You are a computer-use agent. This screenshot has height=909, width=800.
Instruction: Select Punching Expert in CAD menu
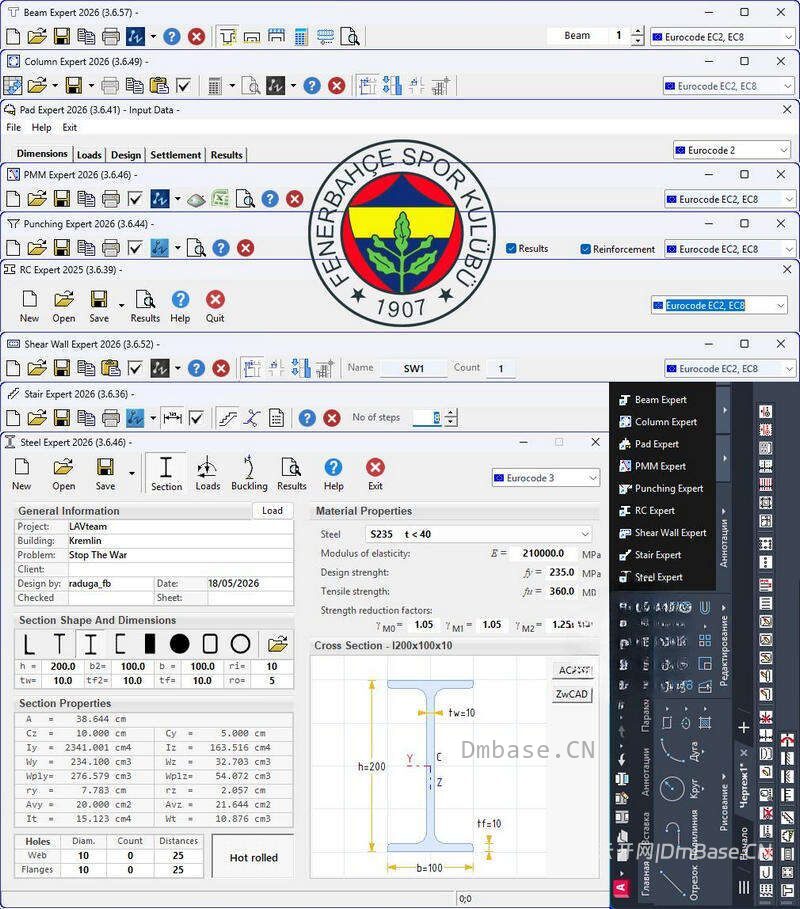click(x=668, y=488)
